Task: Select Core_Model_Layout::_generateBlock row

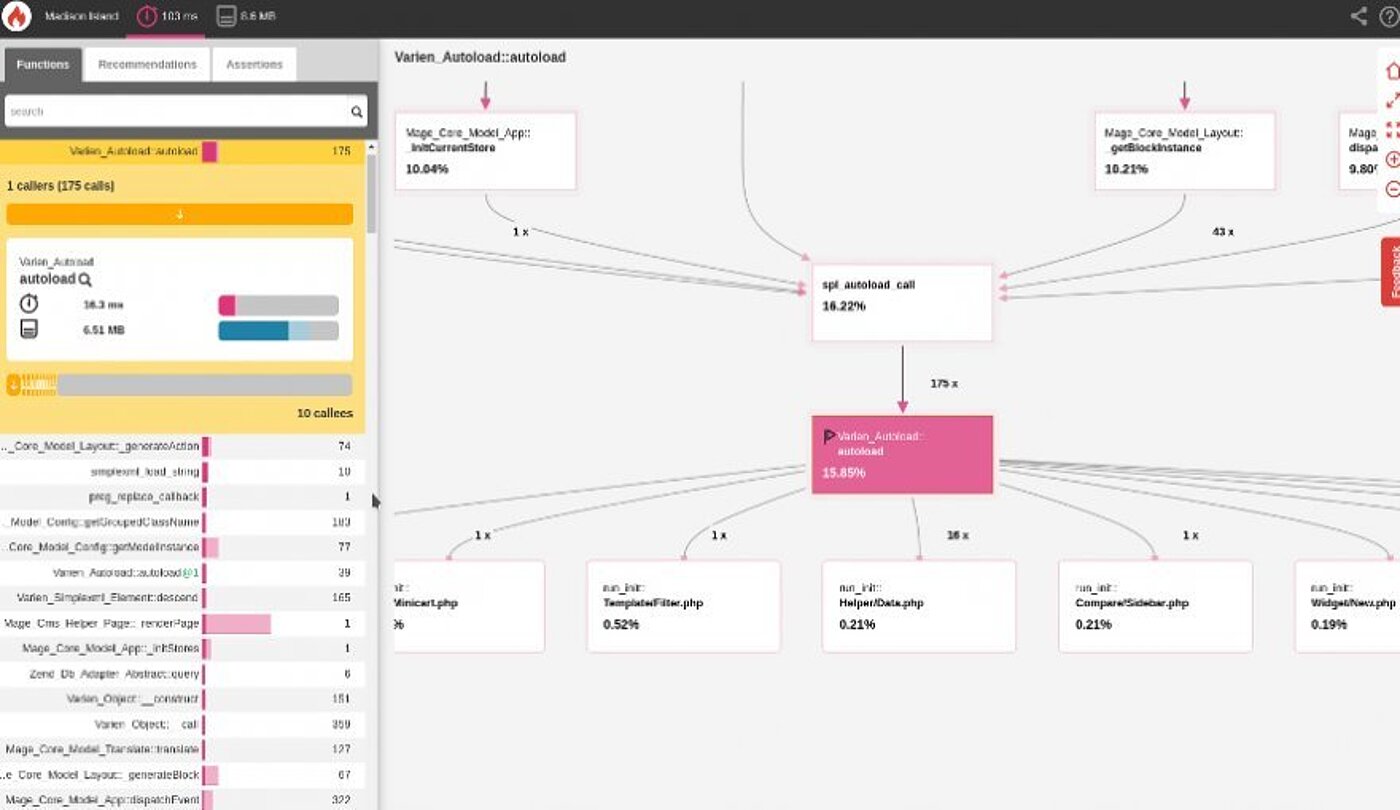Action: (x=182, y=775)
